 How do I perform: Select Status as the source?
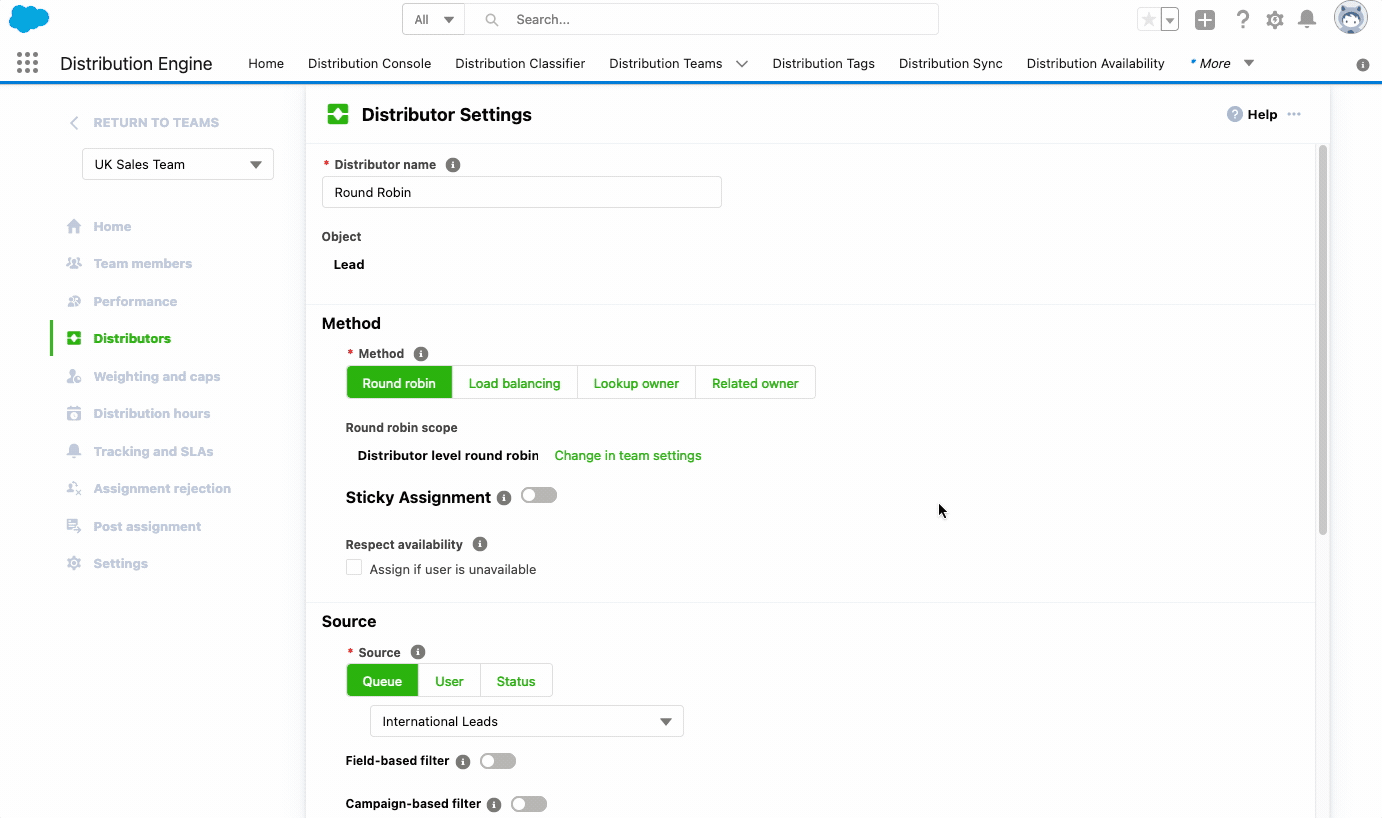pos(516,681)
